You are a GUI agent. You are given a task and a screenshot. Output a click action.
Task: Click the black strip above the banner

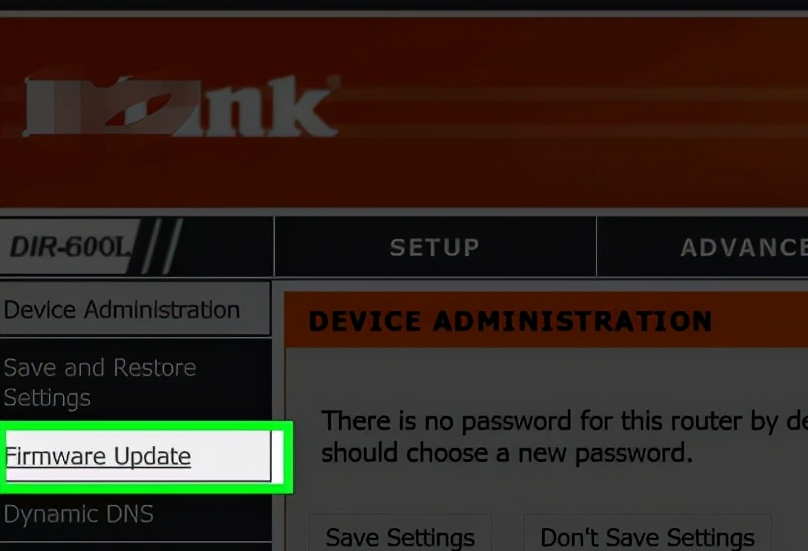tap(404, 5)
